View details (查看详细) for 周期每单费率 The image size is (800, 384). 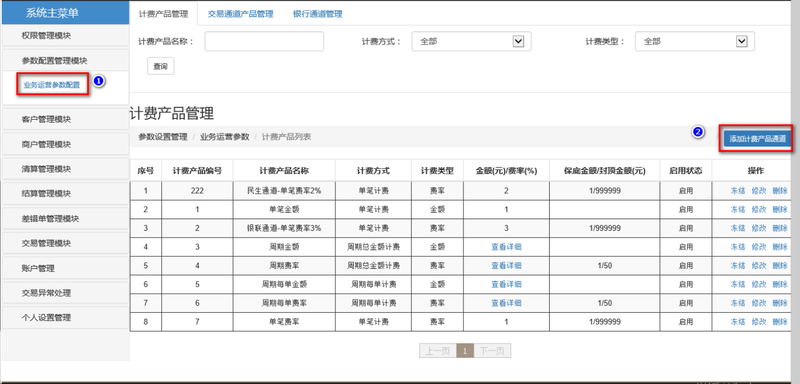click(506, 303)
